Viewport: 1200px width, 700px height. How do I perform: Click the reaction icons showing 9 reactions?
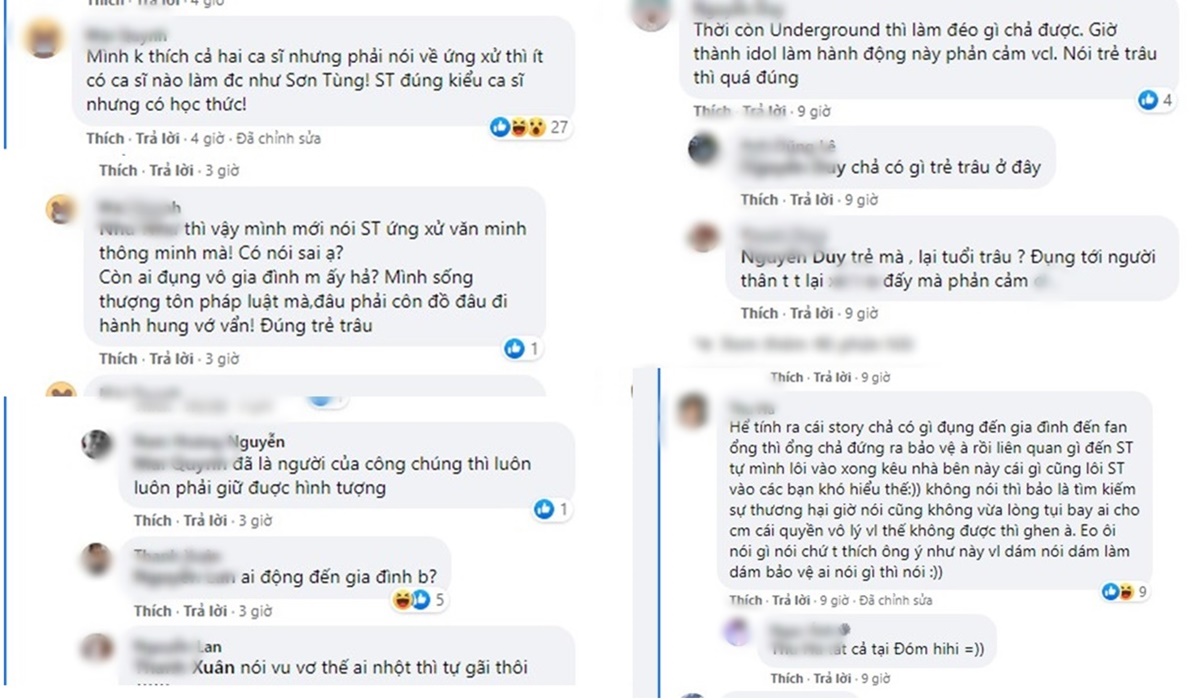click(1124, 592)
